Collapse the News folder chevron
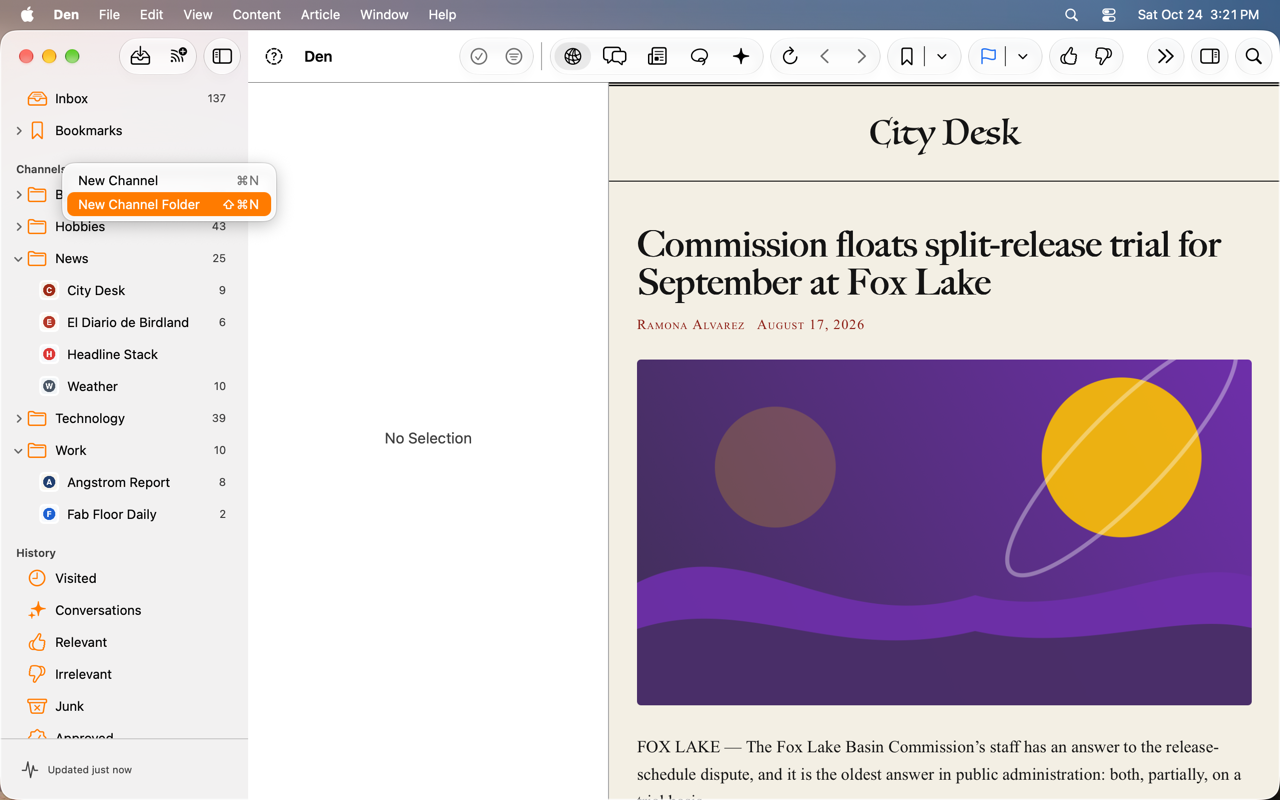The width and height of the screenshot is (1280, 800). tap(19, 259)
